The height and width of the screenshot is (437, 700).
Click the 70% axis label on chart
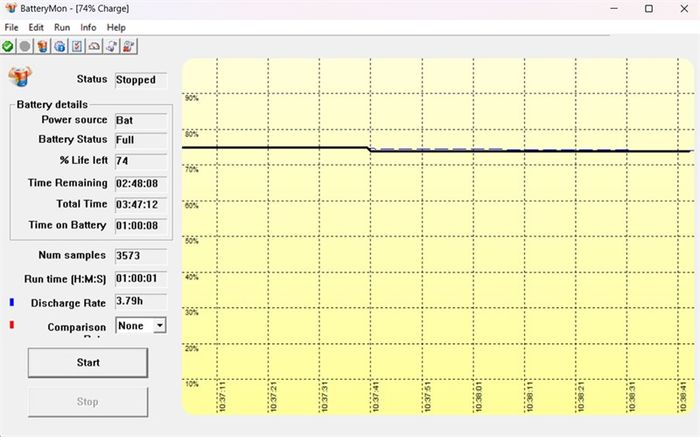(x=192, y=169)
